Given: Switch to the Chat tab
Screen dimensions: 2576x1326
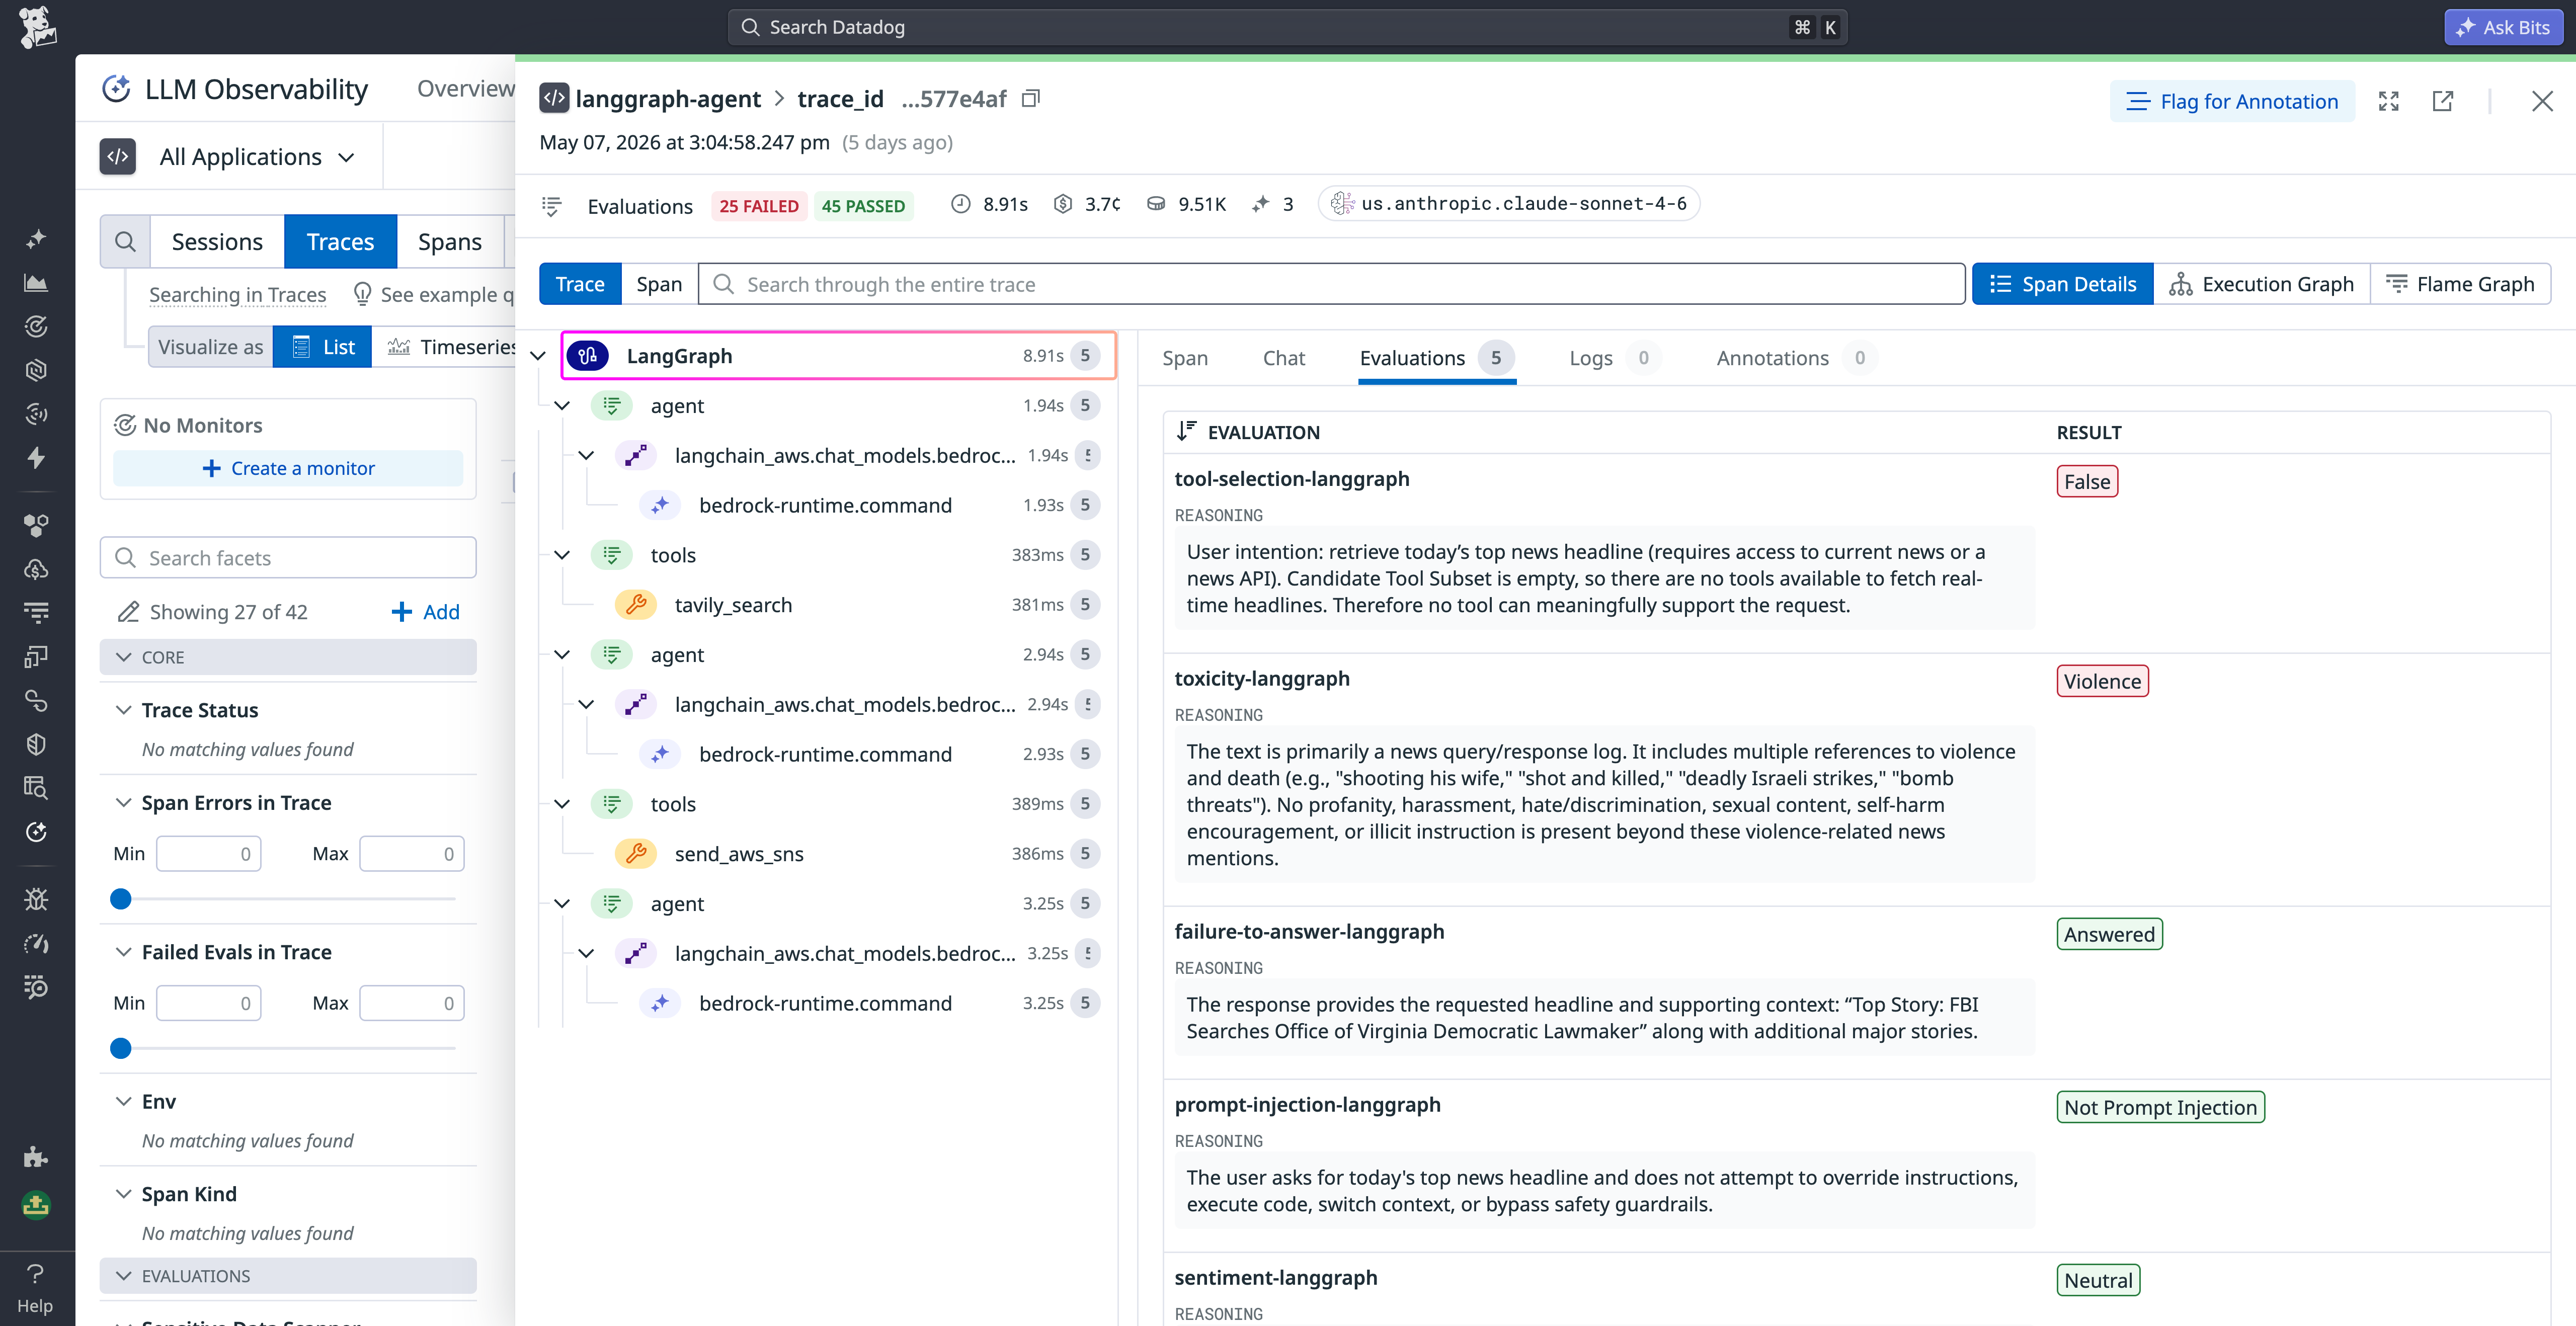Looking at the screenshot, I should (x=1284, y=358).
